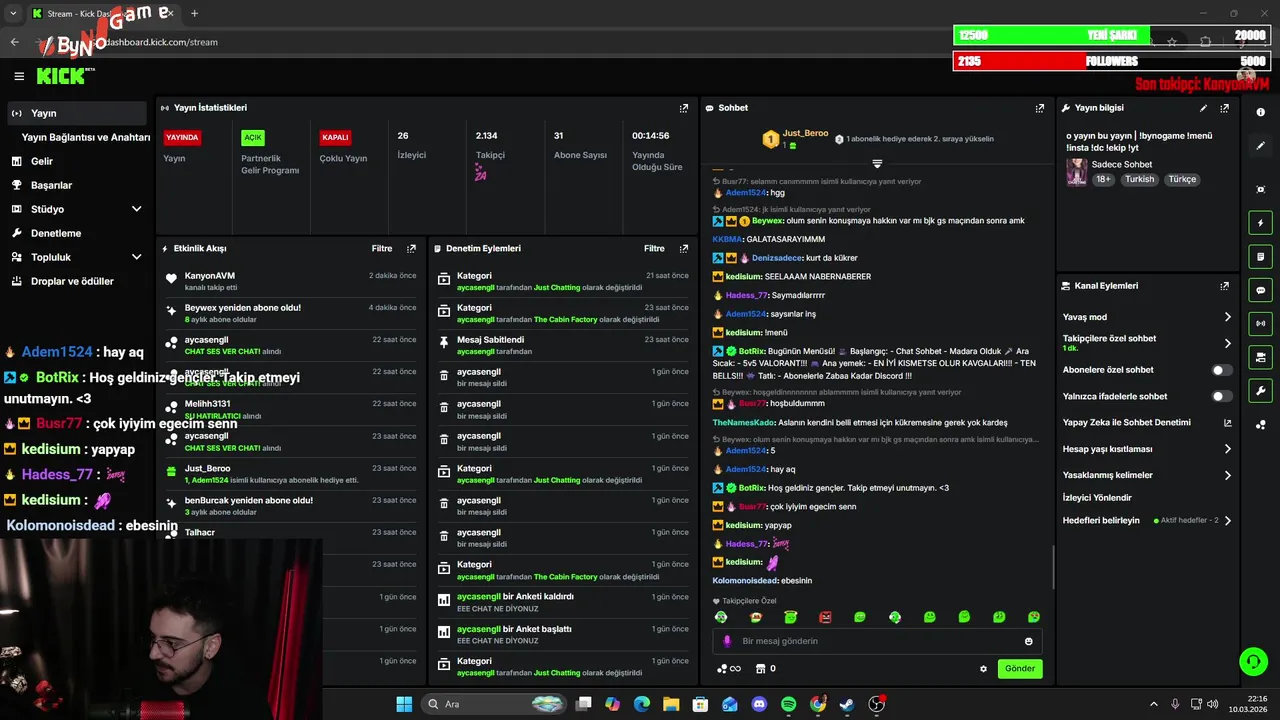
Task: Click the Windows taskbar search box Ara
Action: pyautogui.click(x=495, y=704)
